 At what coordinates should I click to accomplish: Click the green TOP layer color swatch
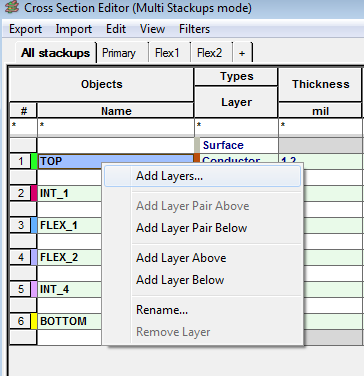[x=34, y=161]
